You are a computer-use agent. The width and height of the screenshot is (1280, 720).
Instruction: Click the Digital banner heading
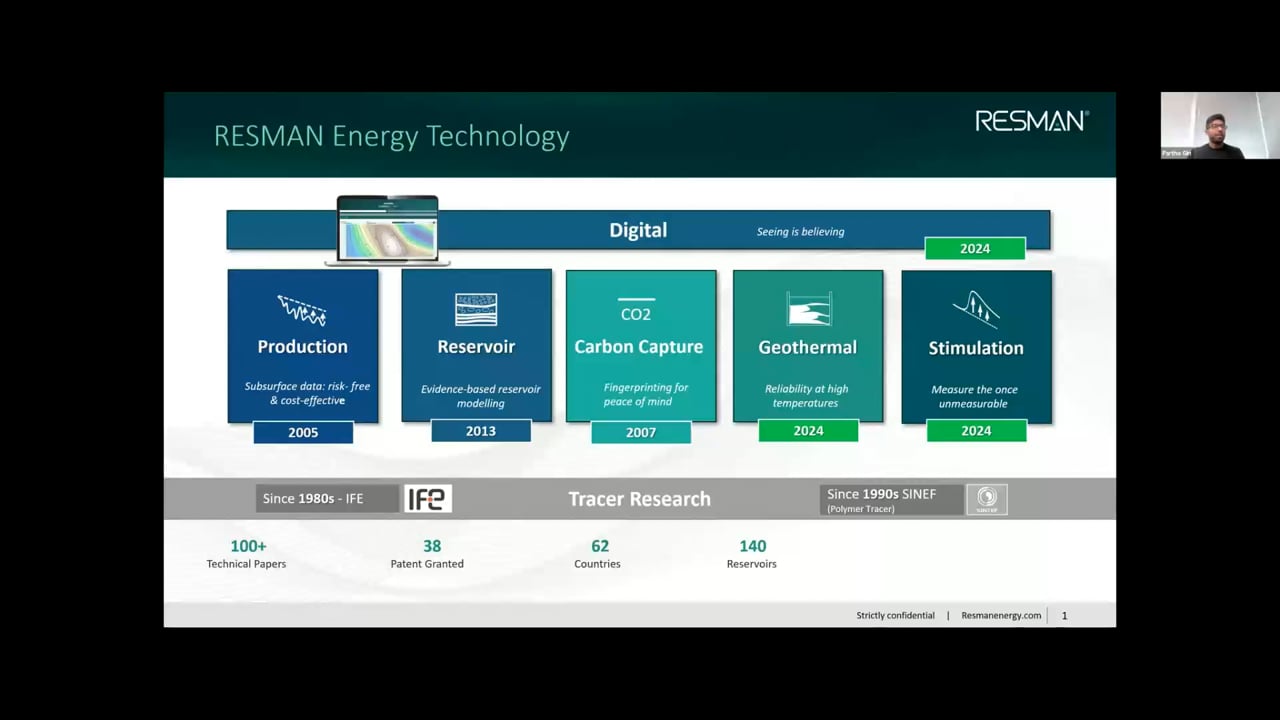pos(638,230)
